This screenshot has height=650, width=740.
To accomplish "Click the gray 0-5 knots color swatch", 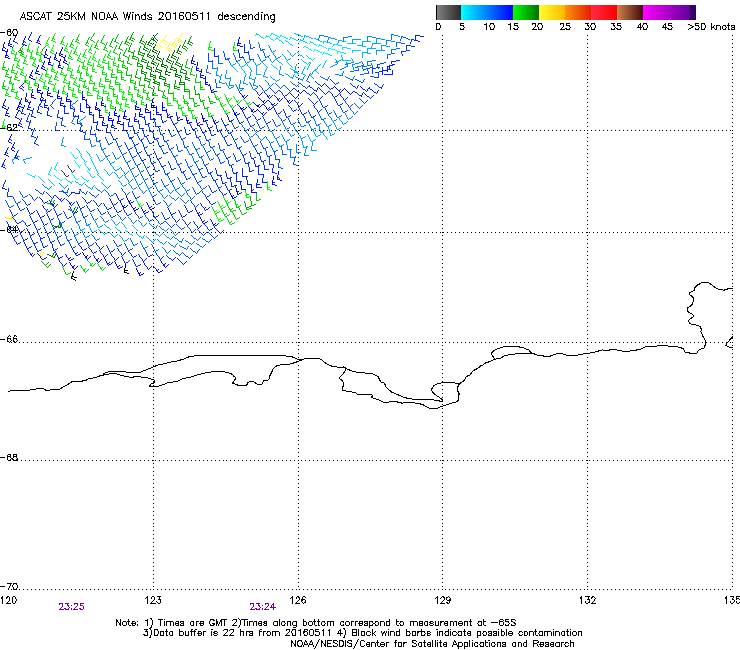I will pyautogui.click(x=448, y=12).
